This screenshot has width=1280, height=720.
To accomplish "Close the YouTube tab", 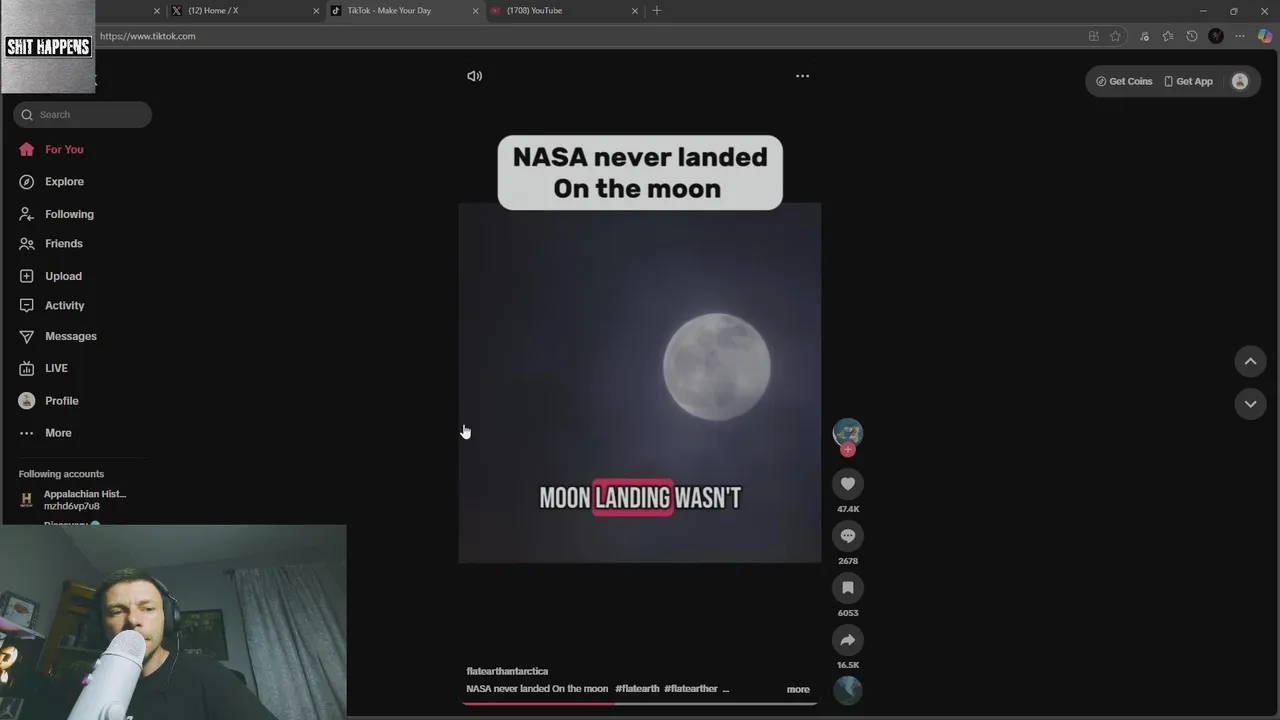I will point(635,11).
